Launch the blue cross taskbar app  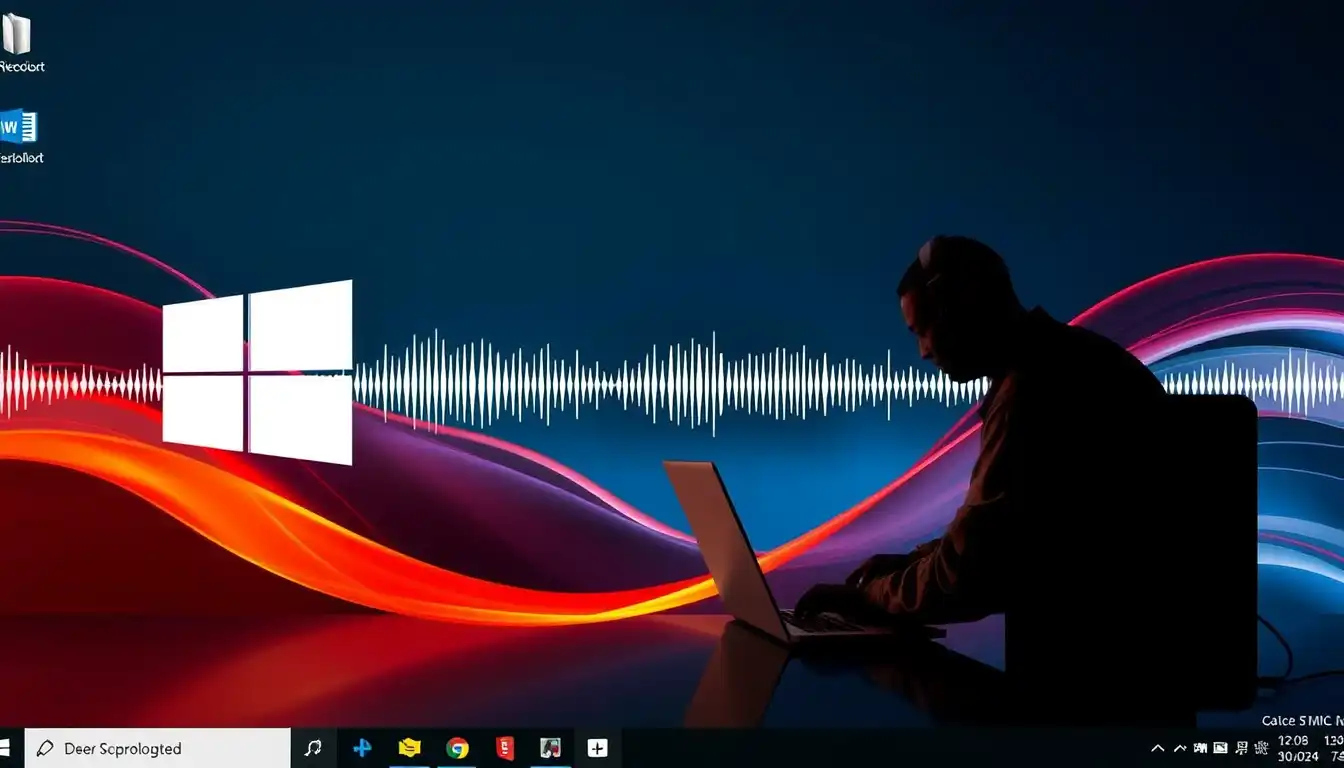click(362, 747)
